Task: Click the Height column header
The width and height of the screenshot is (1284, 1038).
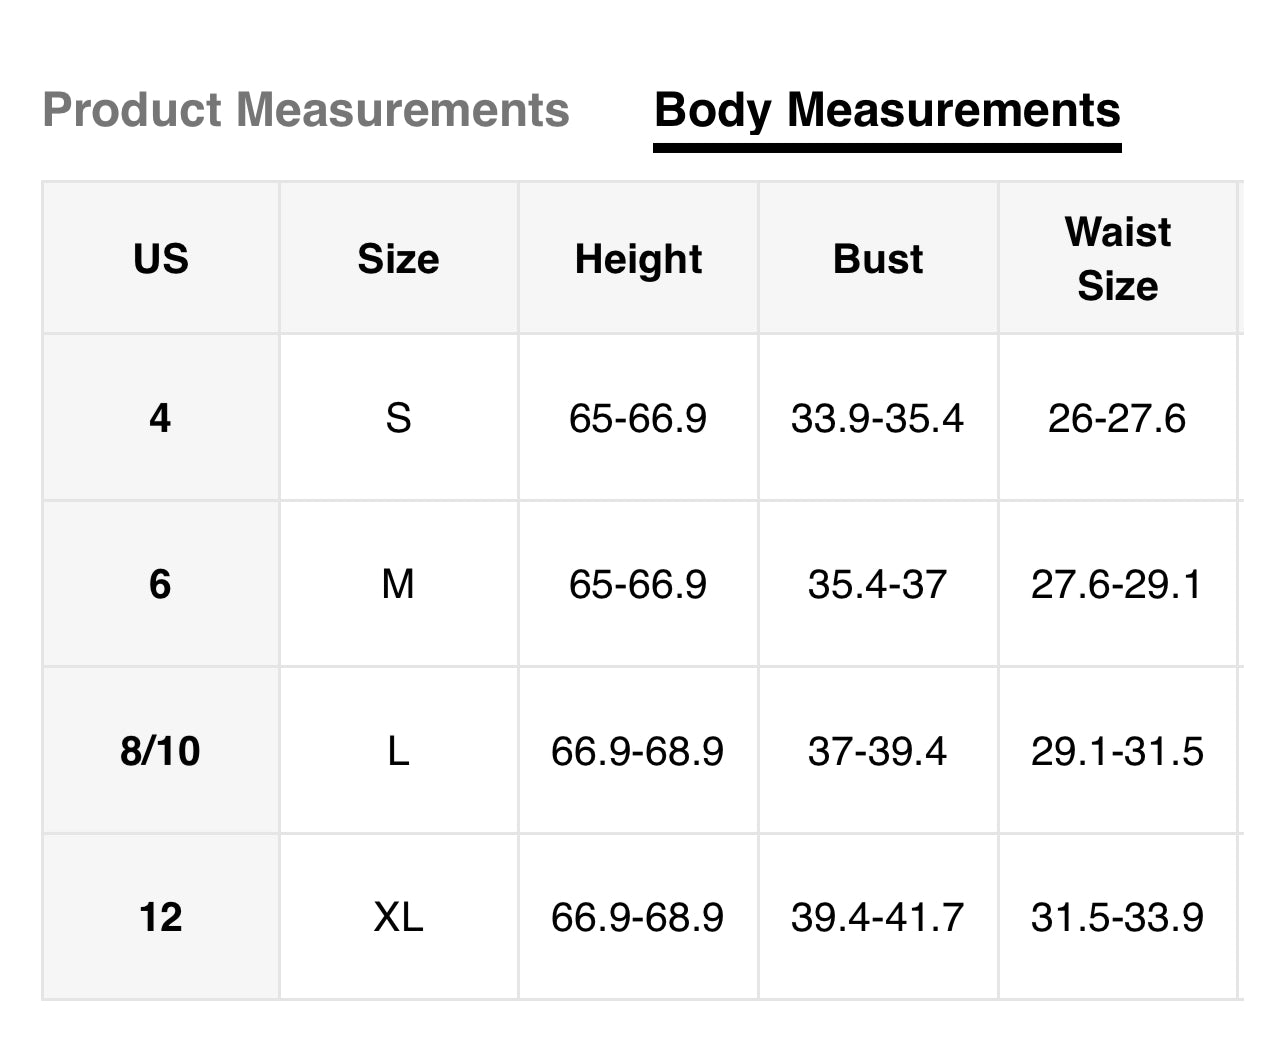Action: 638,259
